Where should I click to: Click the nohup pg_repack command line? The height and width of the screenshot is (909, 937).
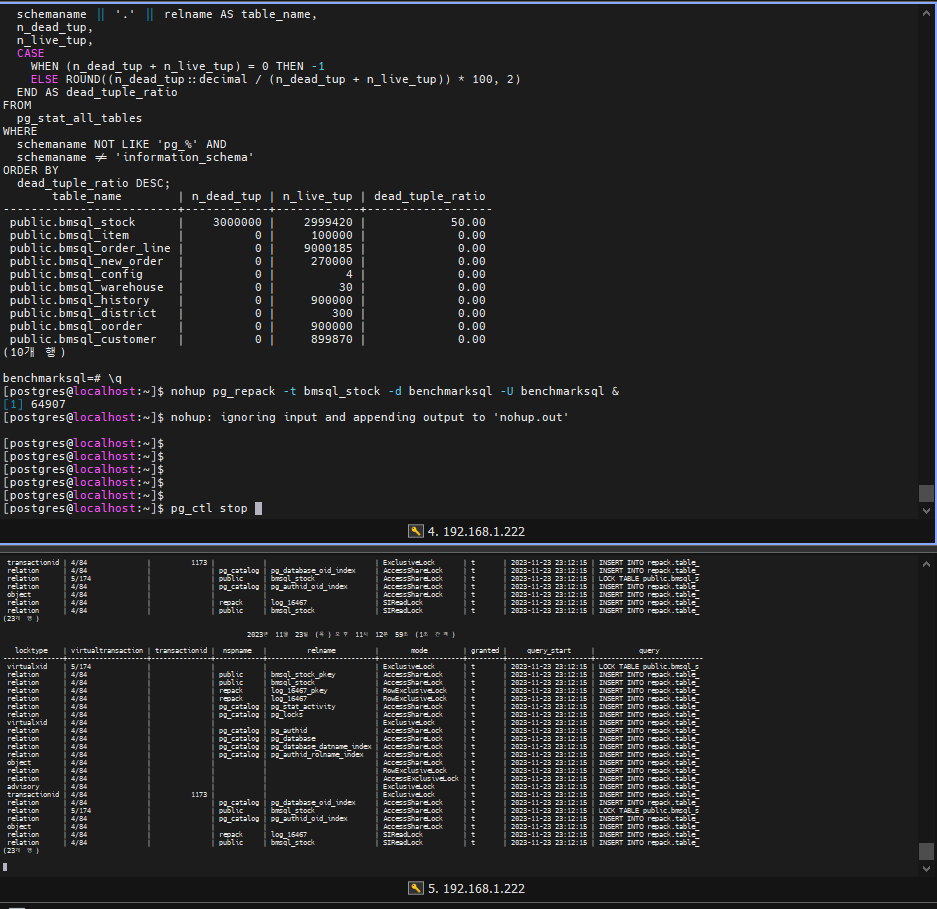[x=394, y=391]
